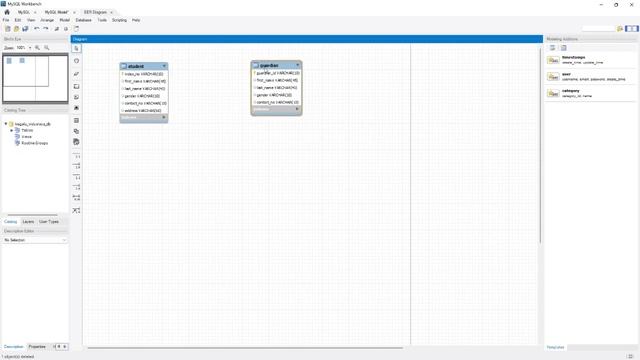Insert the timestamps table template
The height and width of the screenshot is (360, 640).
pos(591,60)
